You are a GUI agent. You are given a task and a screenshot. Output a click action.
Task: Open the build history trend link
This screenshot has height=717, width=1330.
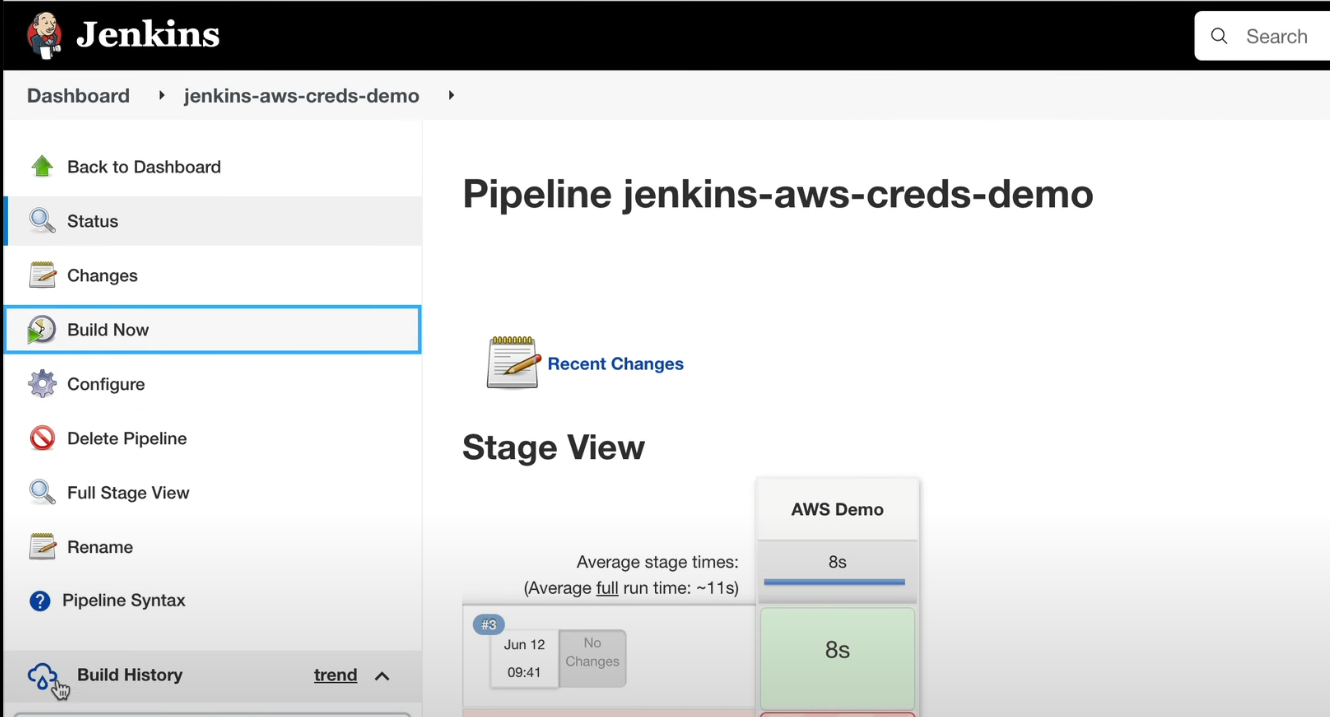pyautogui.click(x=335, y=675)
